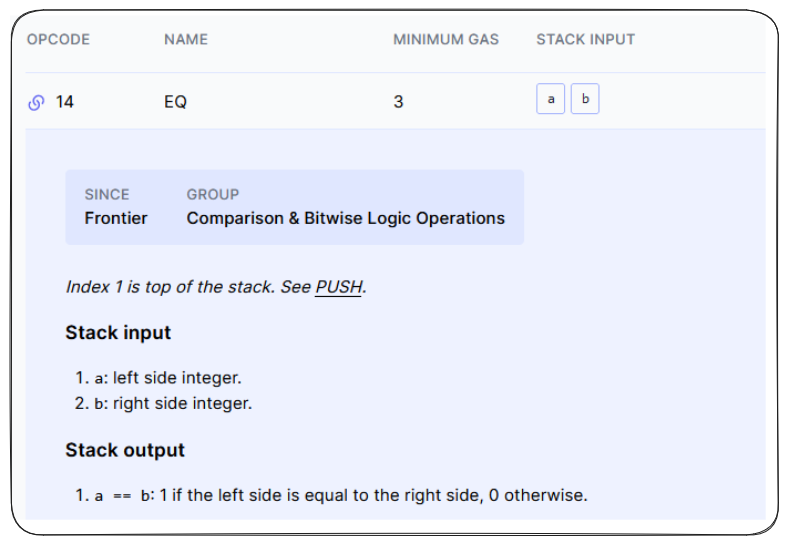
Task: Click the 'b: right side integer' list item
Action: [173, 404]
